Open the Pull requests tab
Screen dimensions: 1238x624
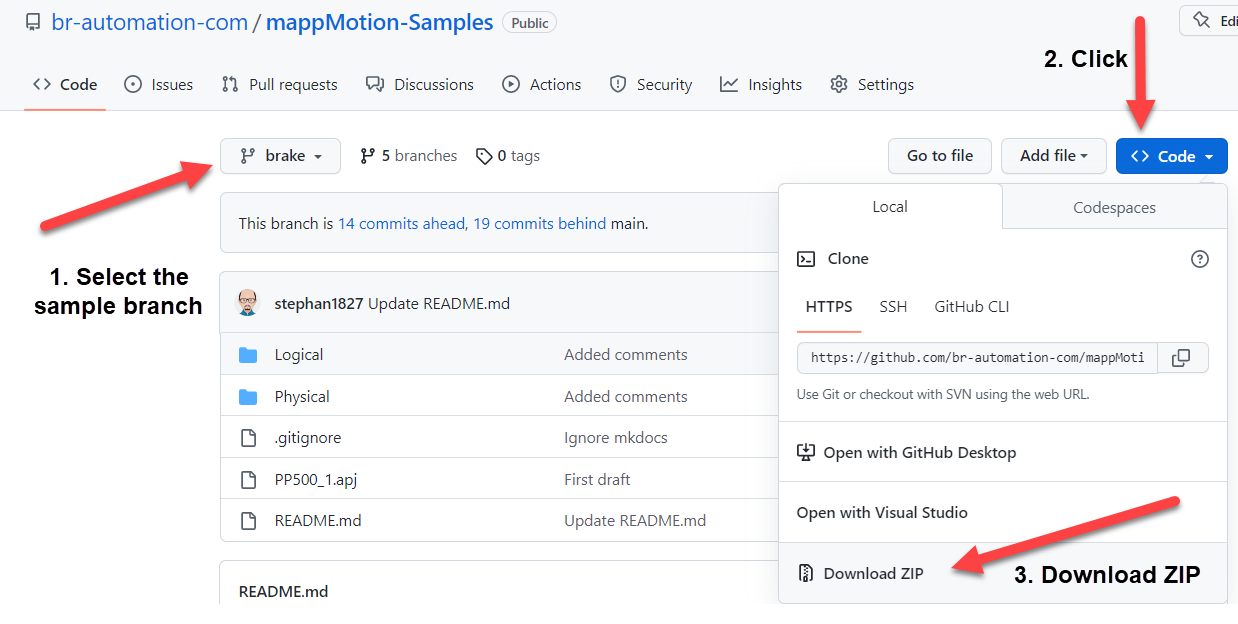coord(279,85)
